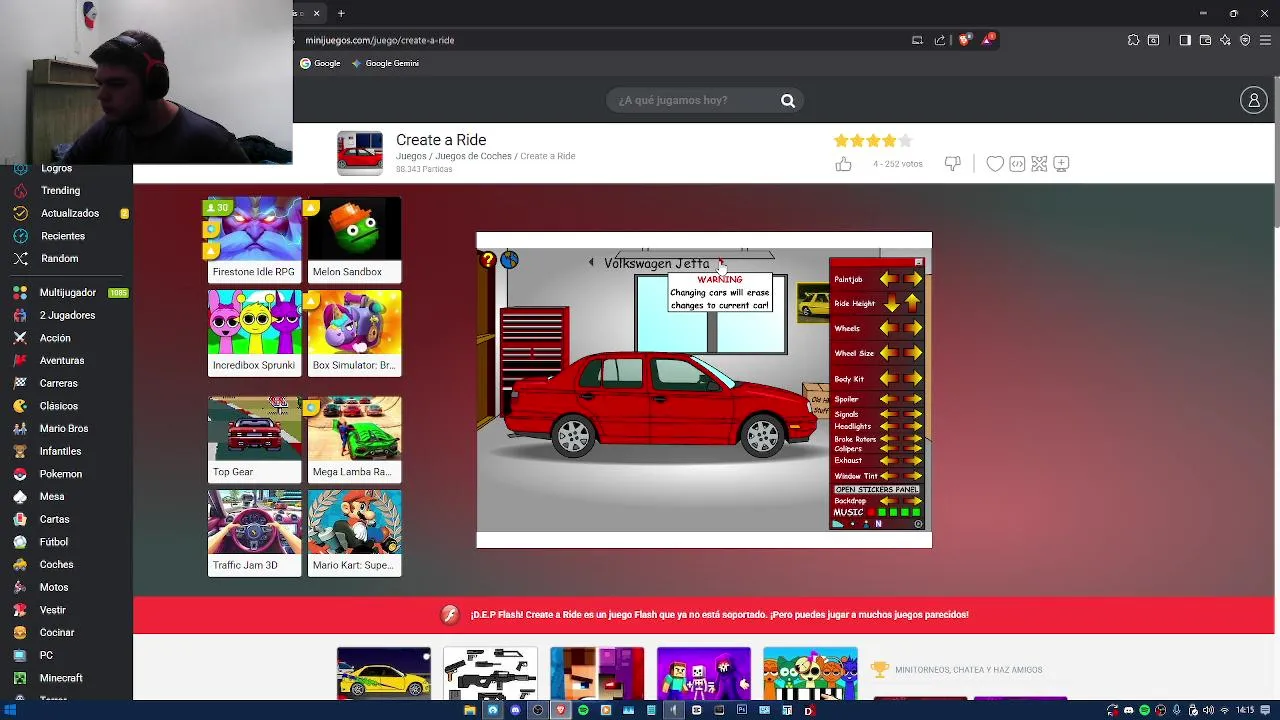Click the monitor plus icon
This screenshot has height=720, width=1280.
tap(1061, 164)
